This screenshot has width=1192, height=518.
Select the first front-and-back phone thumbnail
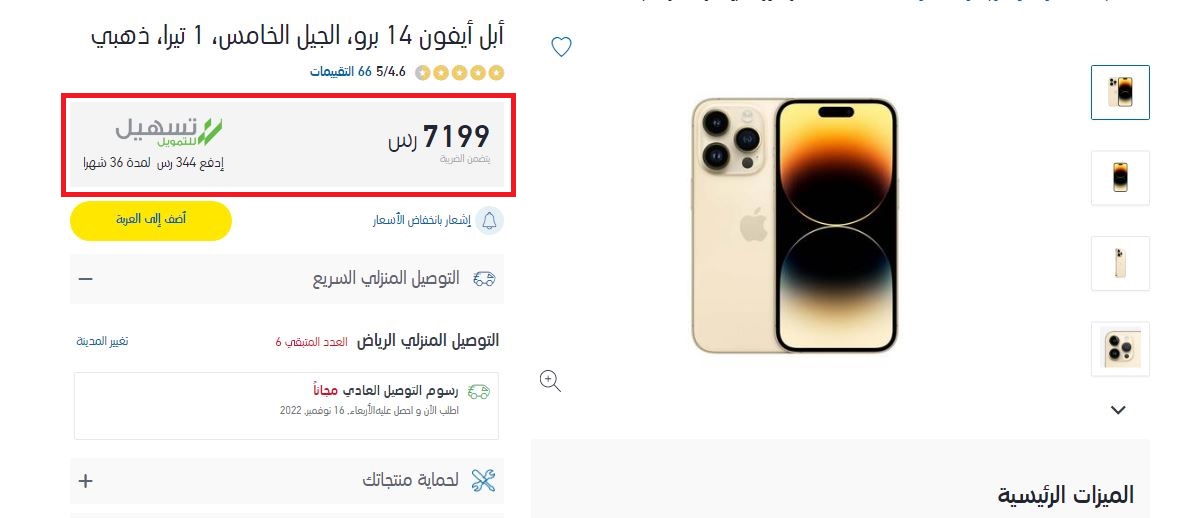coord(1120,92)
